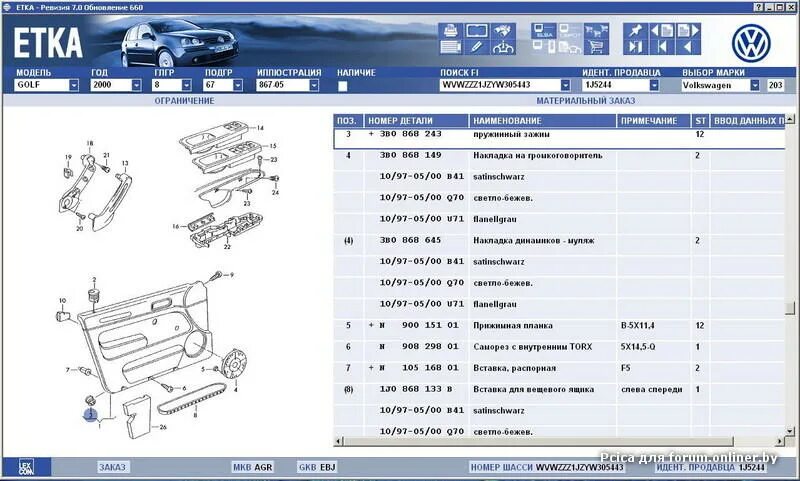
Task: Expand the ИДЕНТ. ПРОДАВЦА dropdown 1J5244
Action: pos(654,85)
